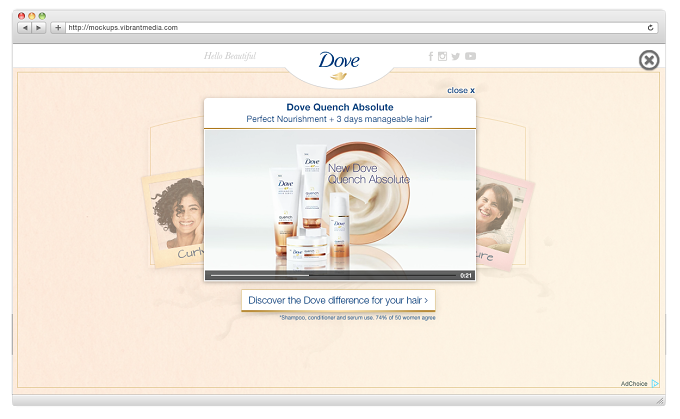Select the curly-haired woman polaroid photo
Screen dimensions: 680x419
click(x=173, y=219)
